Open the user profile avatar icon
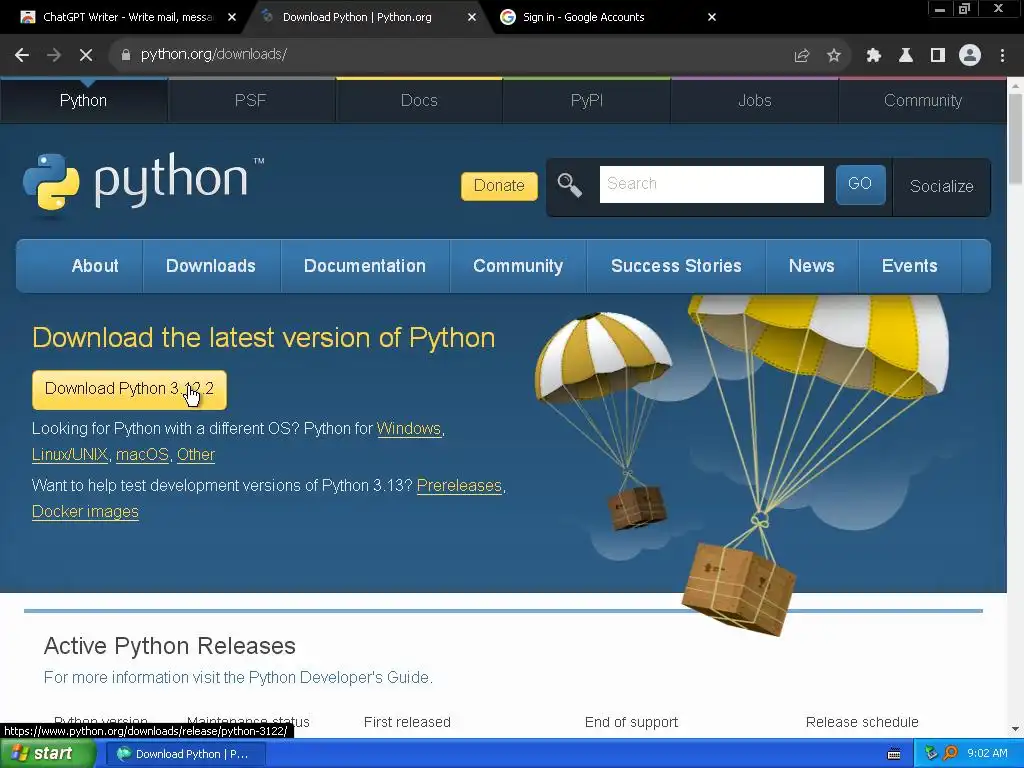Image resolution: width=1024 pixels, height=768 pixels. click(x=970, y=56)
